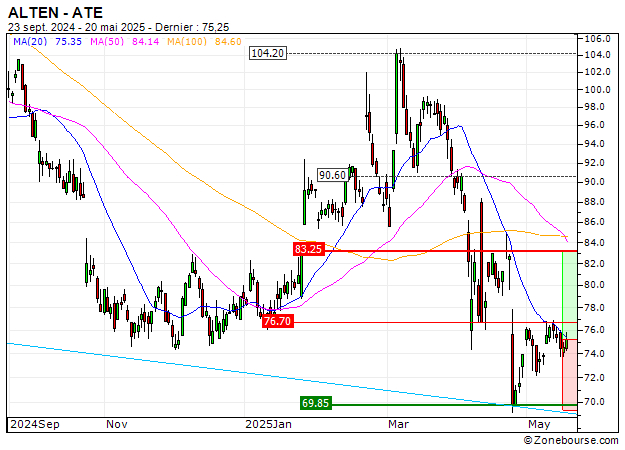Click the MA(50) legend label
Viewport: 625px width, 450px height.
point(107,41)
